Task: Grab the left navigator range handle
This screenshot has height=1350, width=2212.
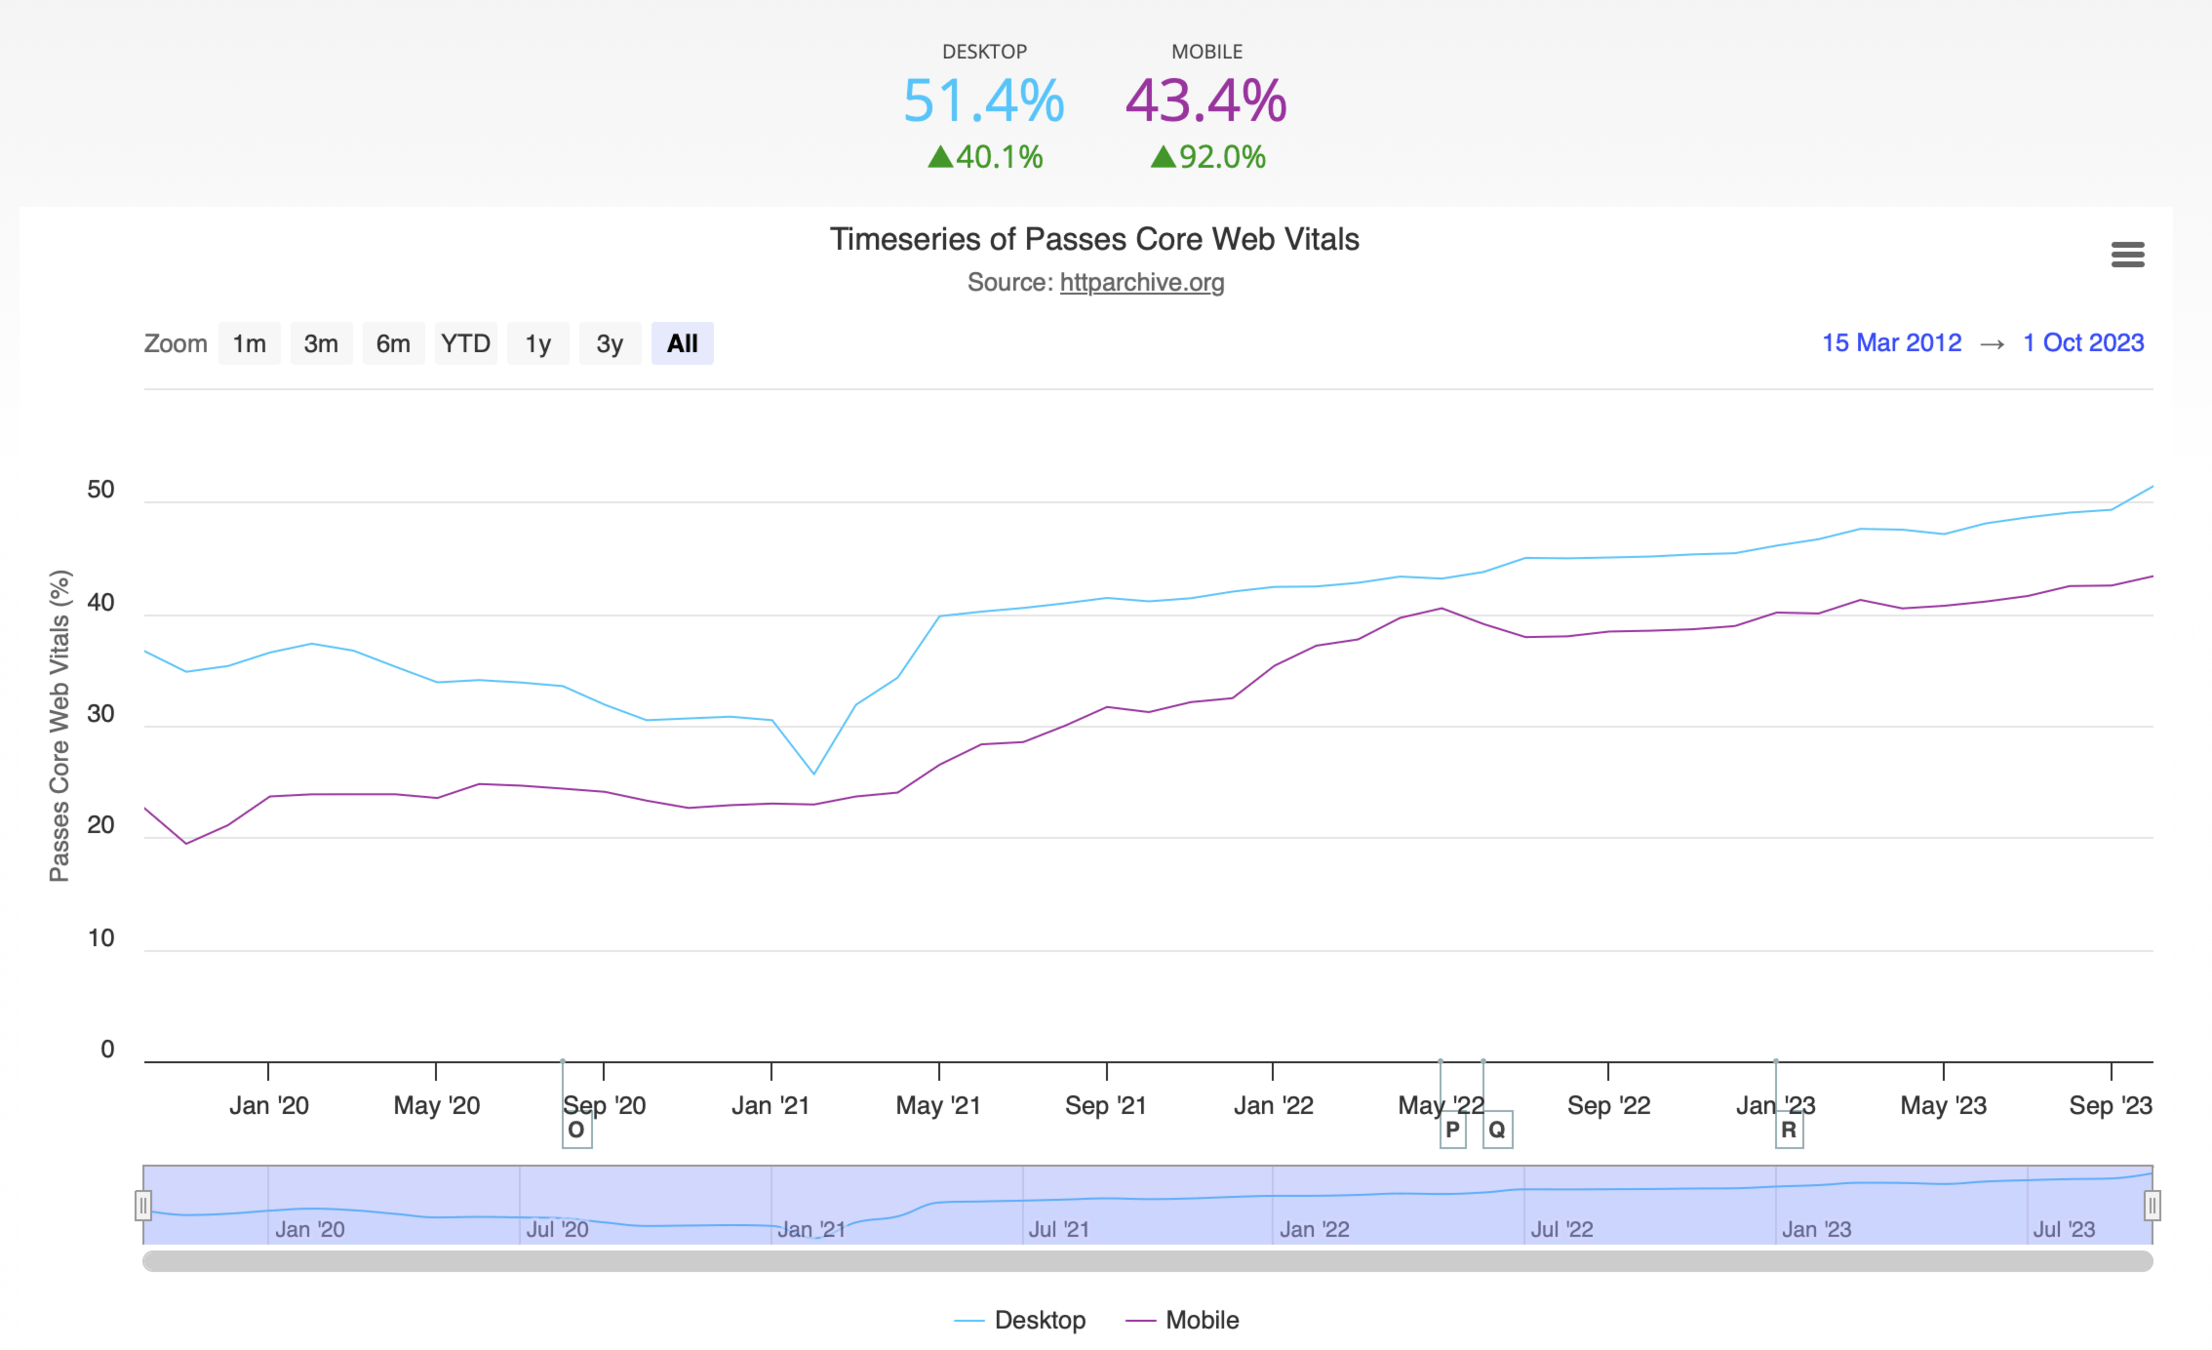Action: click(x=143, y=1205)
